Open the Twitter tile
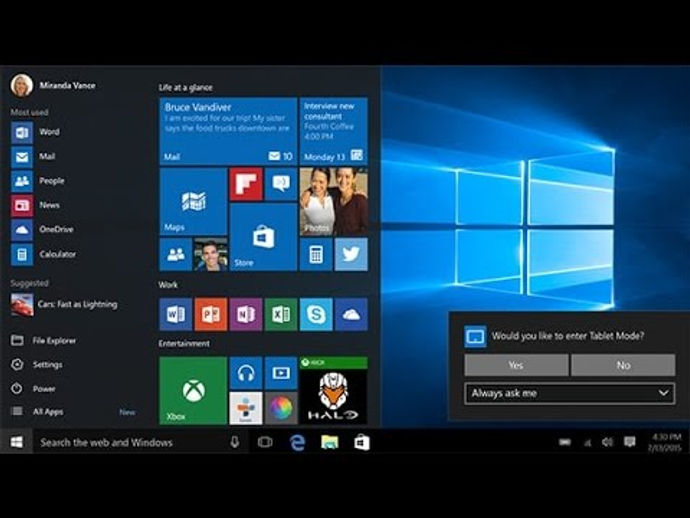Screen dimensions: 690x518 coord(351,254)
